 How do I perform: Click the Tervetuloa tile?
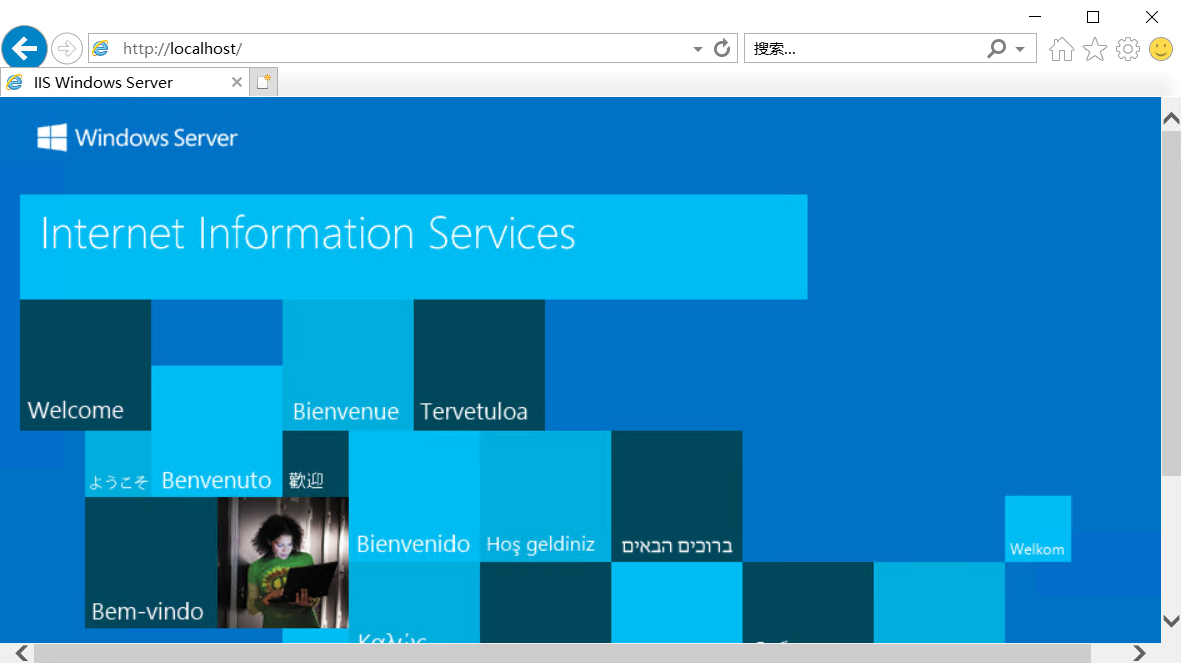[x=479, y=365]
